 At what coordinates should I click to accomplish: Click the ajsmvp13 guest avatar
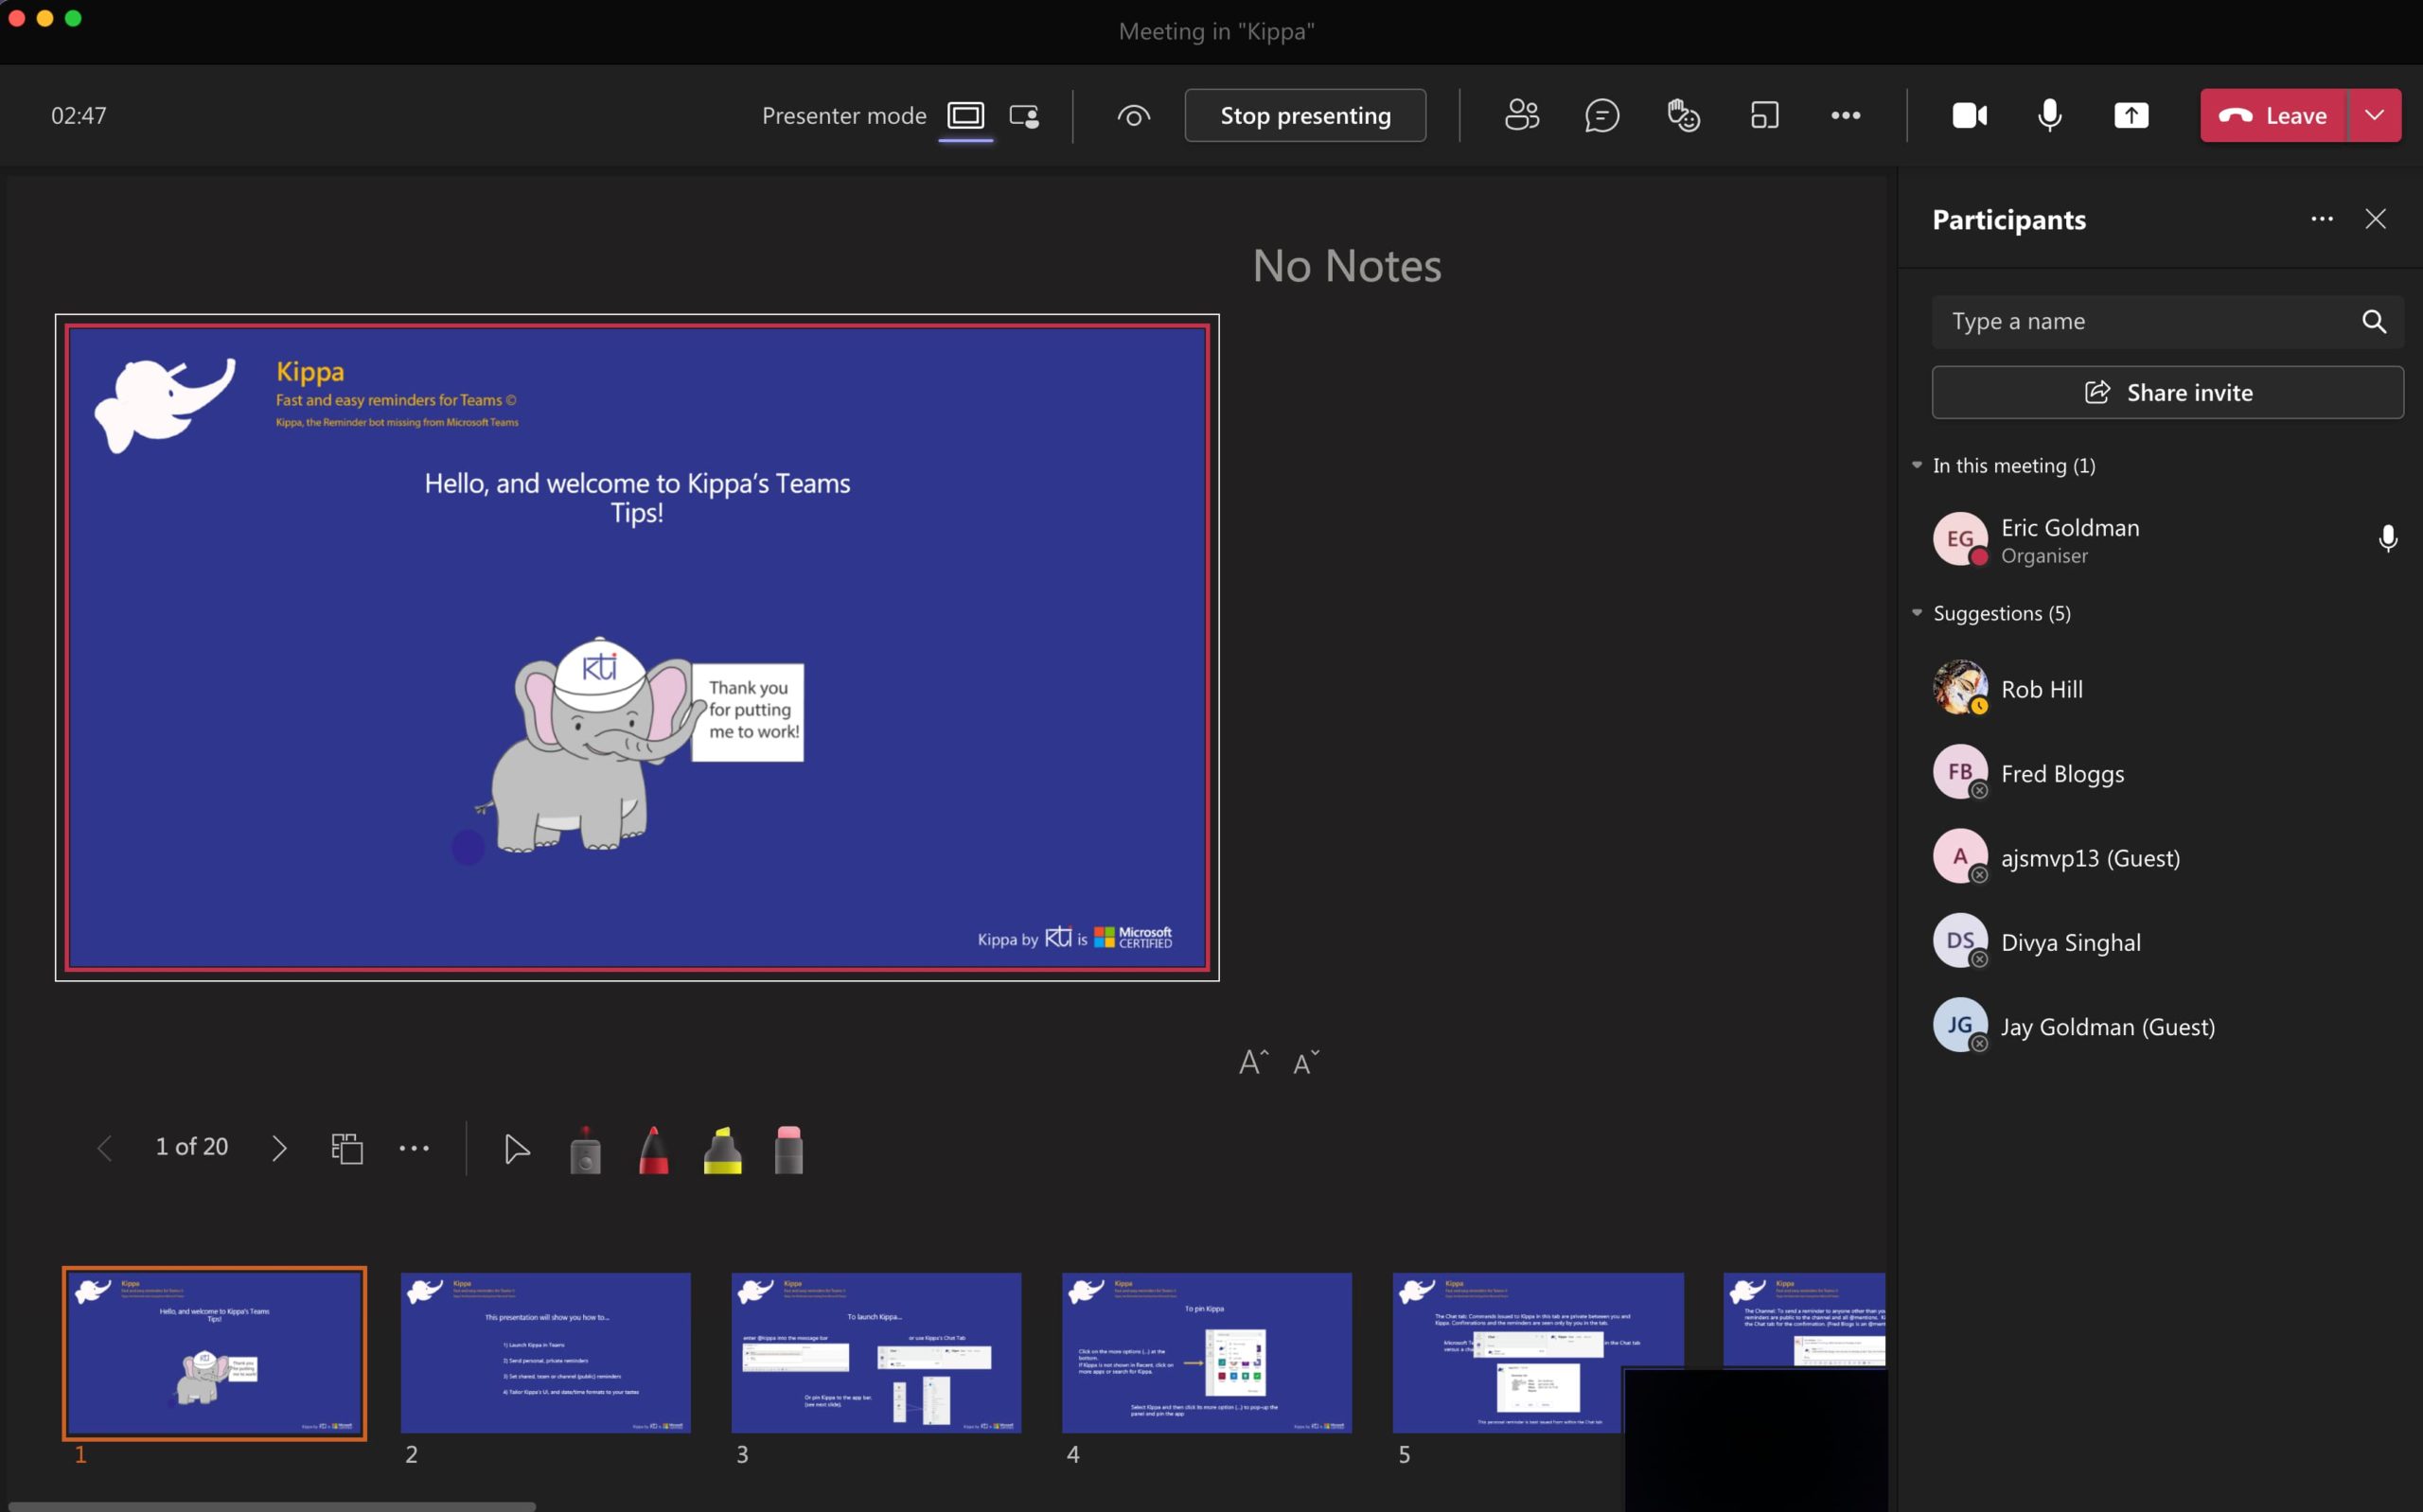click(x=1959, y=856)
